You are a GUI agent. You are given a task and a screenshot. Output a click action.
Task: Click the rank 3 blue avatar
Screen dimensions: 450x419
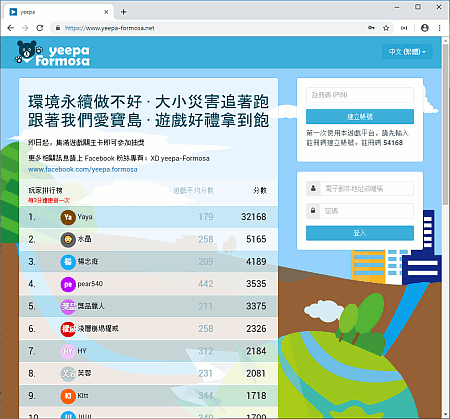pos(68,262)
